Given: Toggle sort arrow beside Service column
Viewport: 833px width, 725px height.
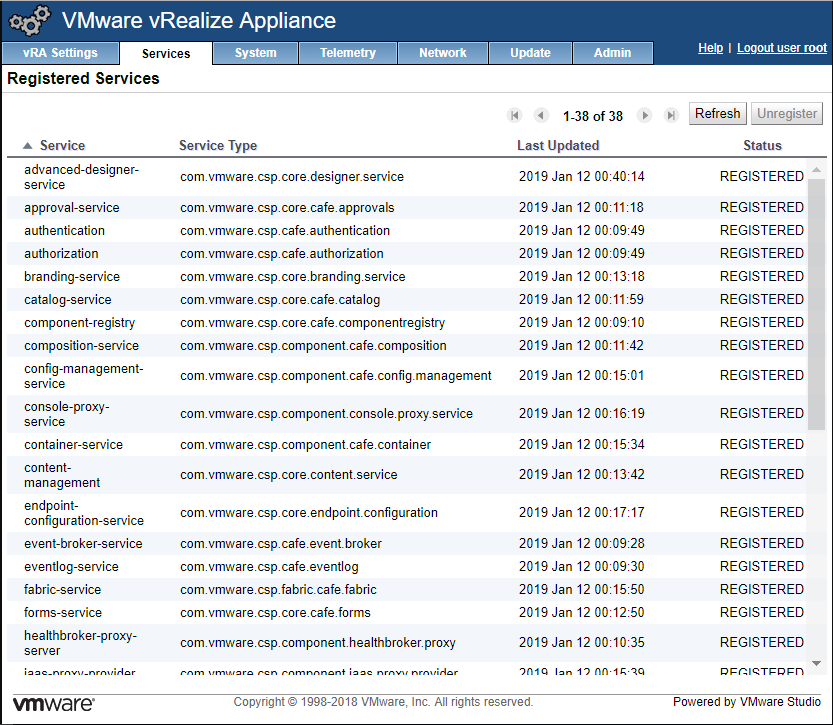Looking at the screenshot, I should (28, 146).
